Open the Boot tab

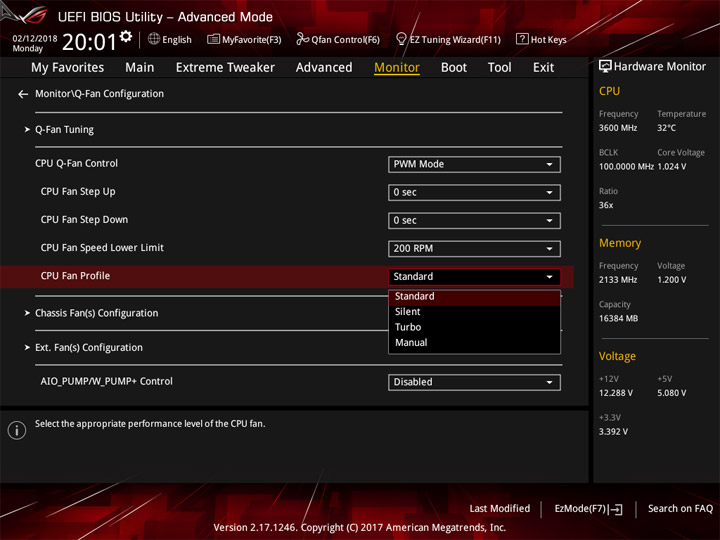pyautogui.click(x=454, y=68)
